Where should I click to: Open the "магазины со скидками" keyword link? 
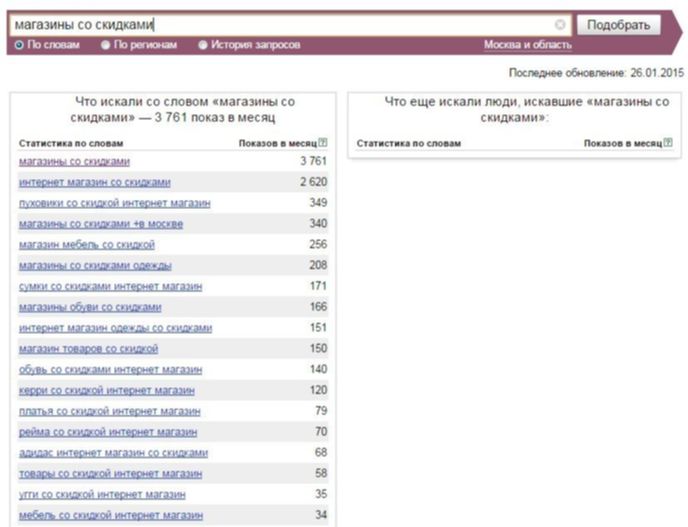(x=74, y=161)
